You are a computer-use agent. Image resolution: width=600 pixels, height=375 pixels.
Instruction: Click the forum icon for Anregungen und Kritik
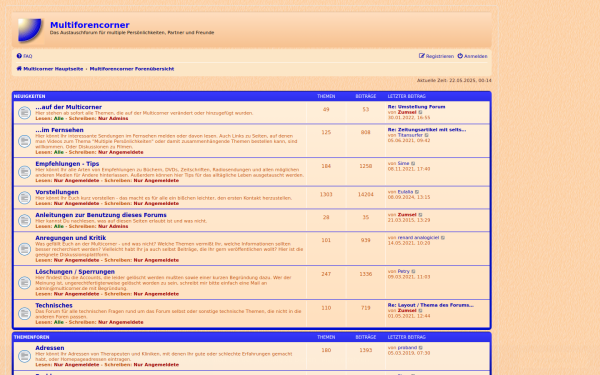tap(24, 249)
